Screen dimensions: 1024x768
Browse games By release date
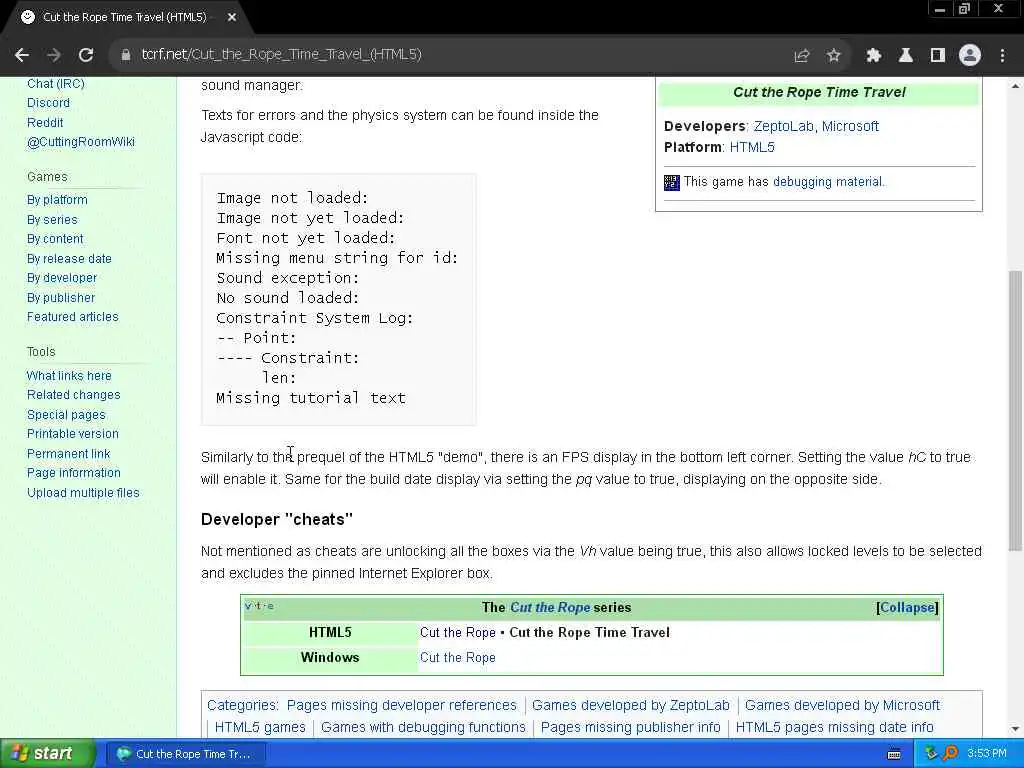(x=69, y=259)
